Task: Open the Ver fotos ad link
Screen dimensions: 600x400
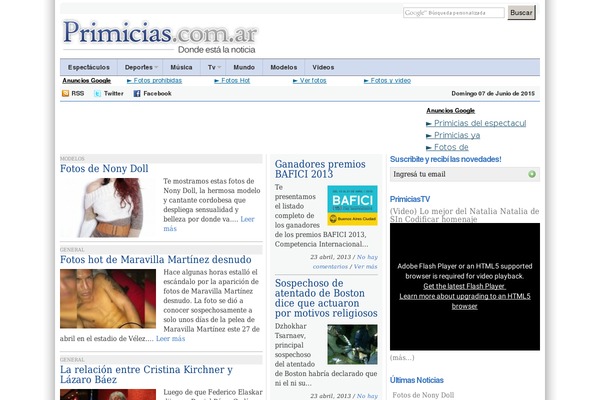Action: pyautogui.click(x=310, y=80)
